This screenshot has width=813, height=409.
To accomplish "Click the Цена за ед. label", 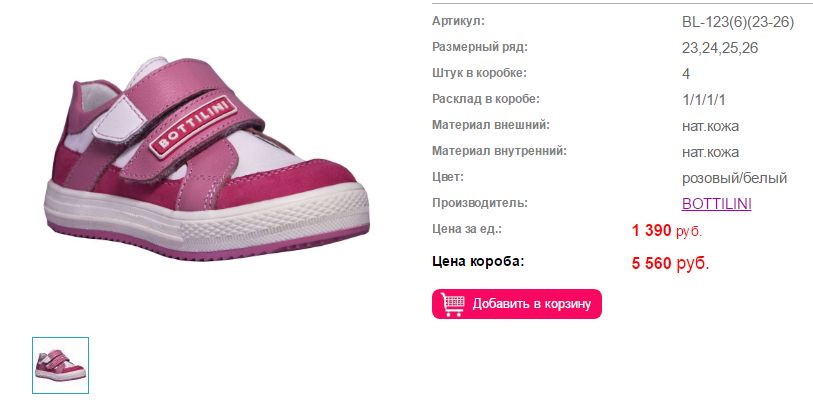I will tap(467, 229).
